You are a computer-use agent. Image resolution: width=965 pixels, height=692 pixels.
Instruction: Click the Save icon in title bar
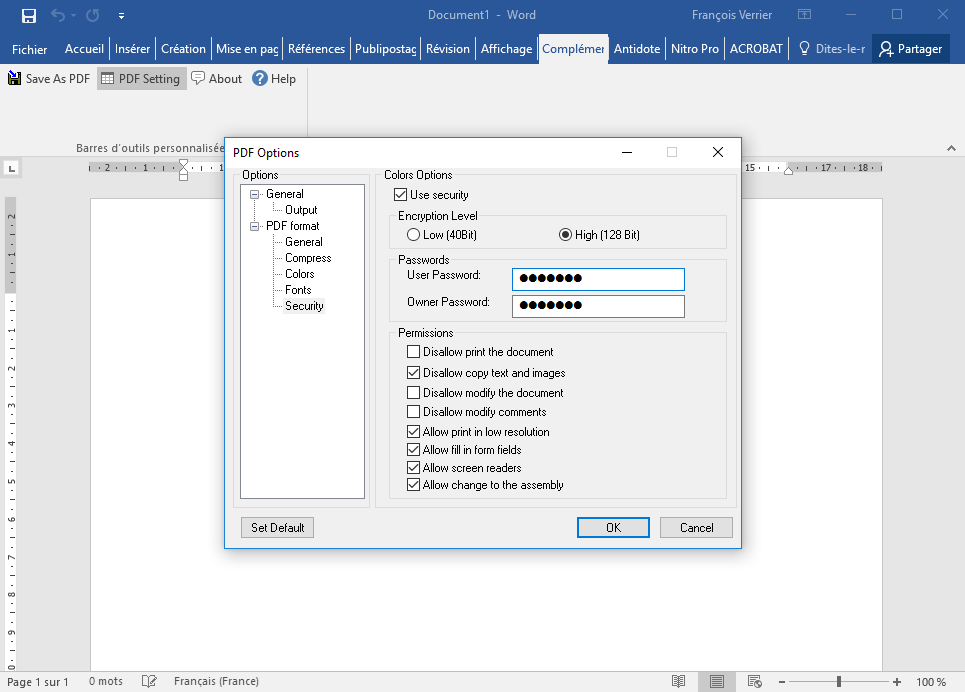tap(29, 15)
